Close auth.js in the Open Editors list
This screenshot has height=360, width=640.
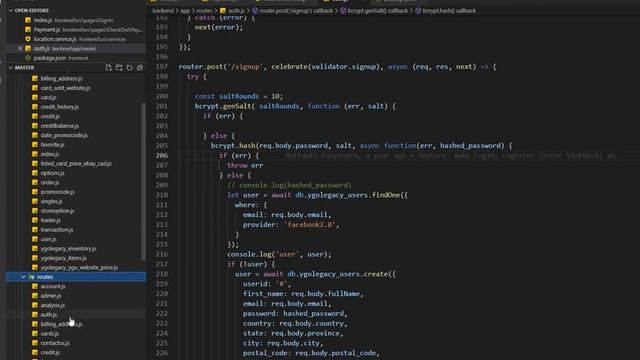click(20, 49)
